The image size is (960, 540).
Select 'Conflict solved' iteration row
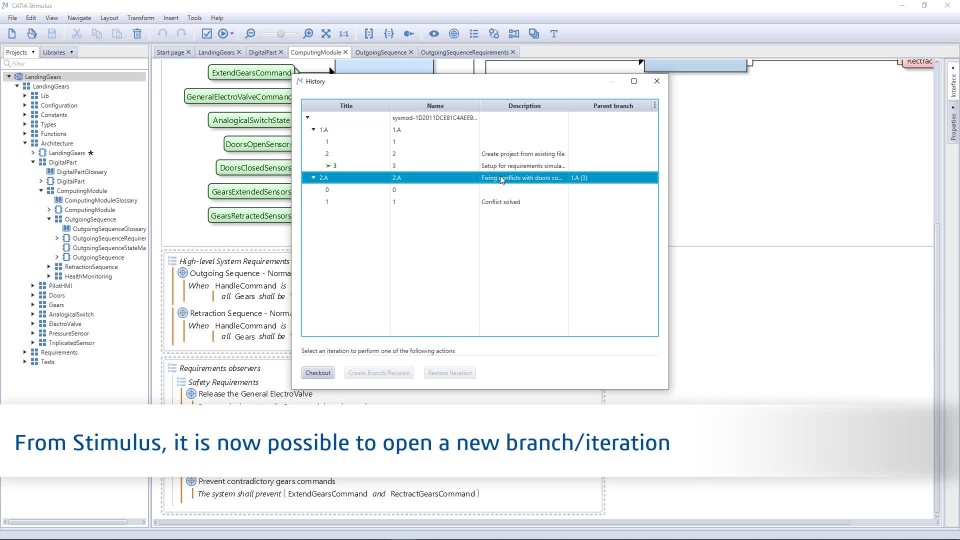(479, 201)
